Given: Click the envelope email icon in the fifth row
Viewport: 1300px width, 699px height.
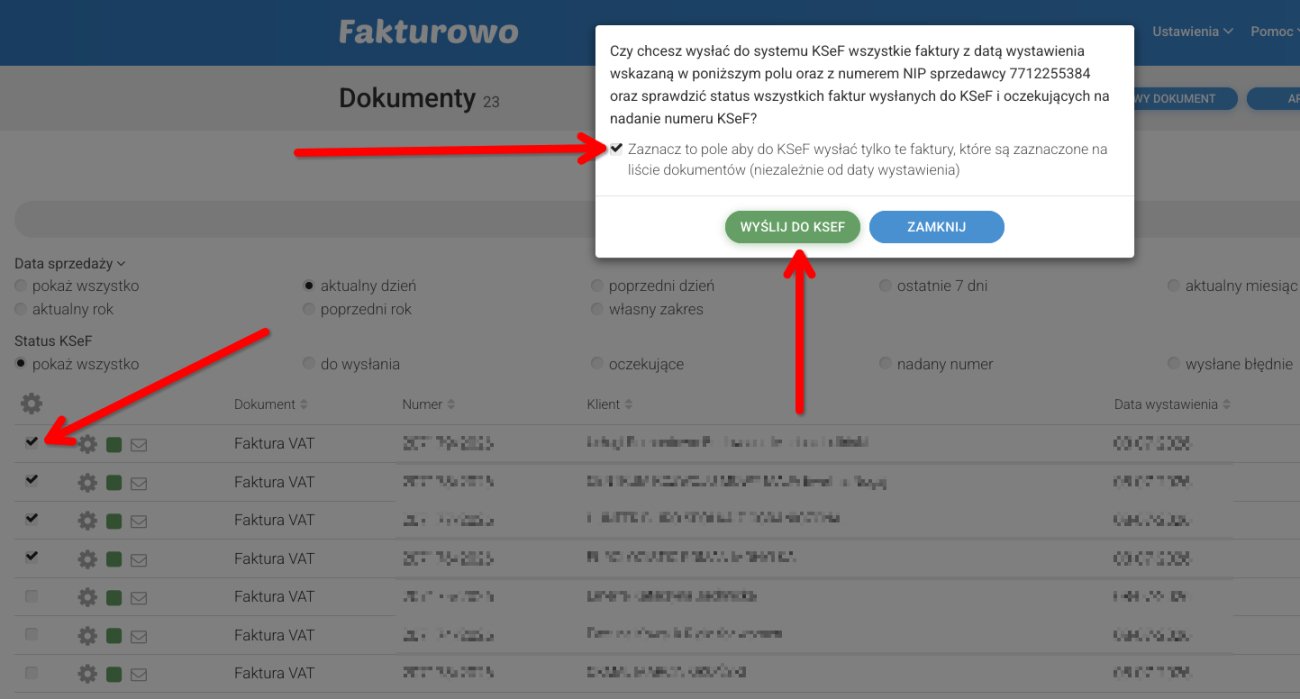Looking at the screenshot, I should coord(139,598).
